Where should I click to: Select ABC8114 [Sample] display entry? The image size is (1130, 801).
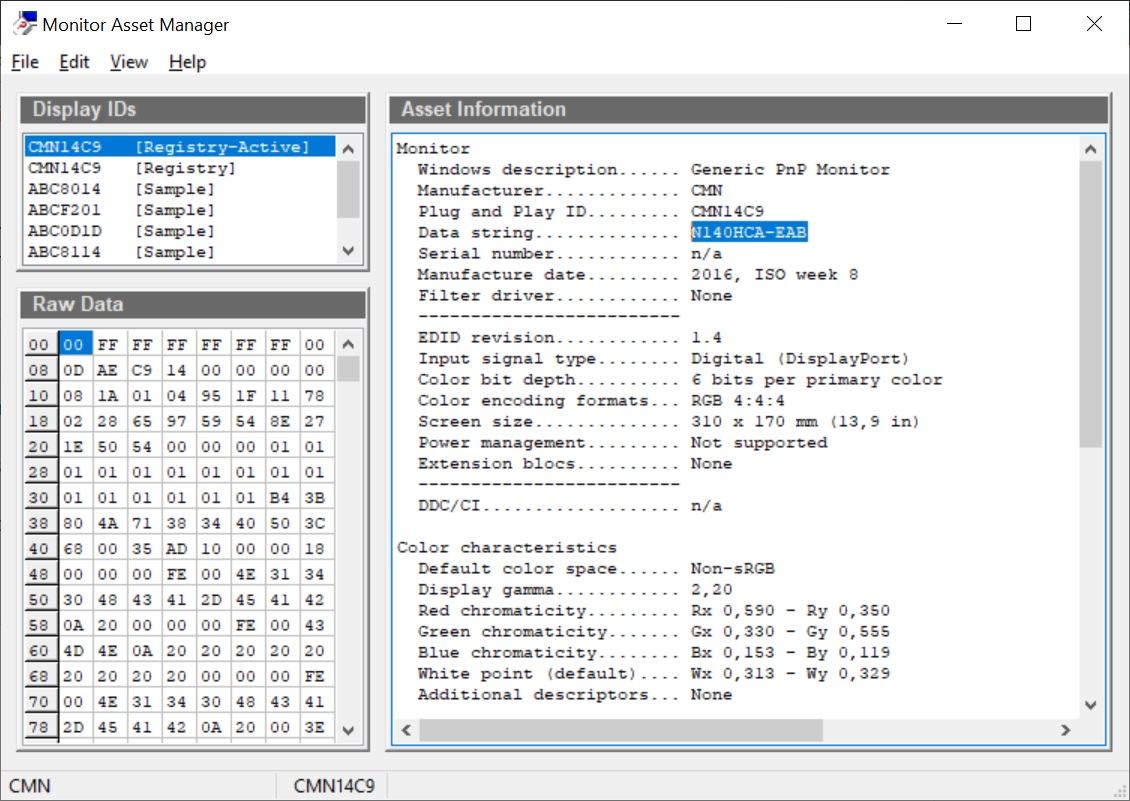[x=179, y=252]
